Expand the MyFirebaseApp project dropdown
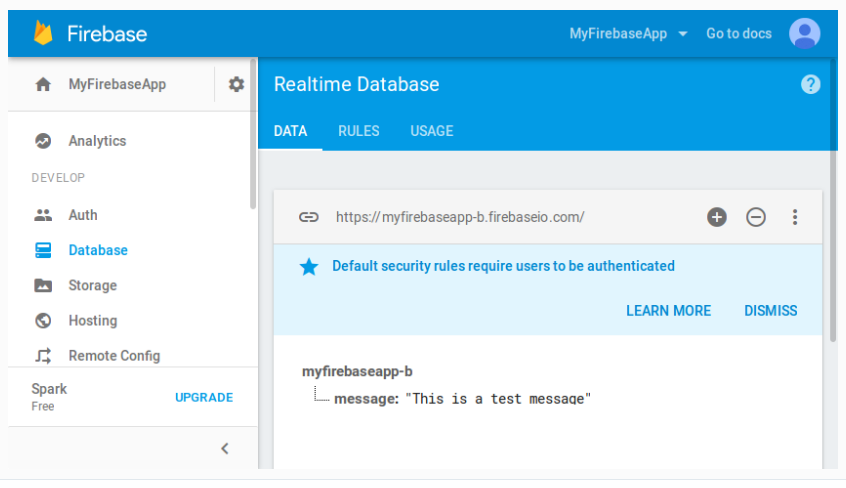This screenshot has width=846, height=488. coord(628,33)
